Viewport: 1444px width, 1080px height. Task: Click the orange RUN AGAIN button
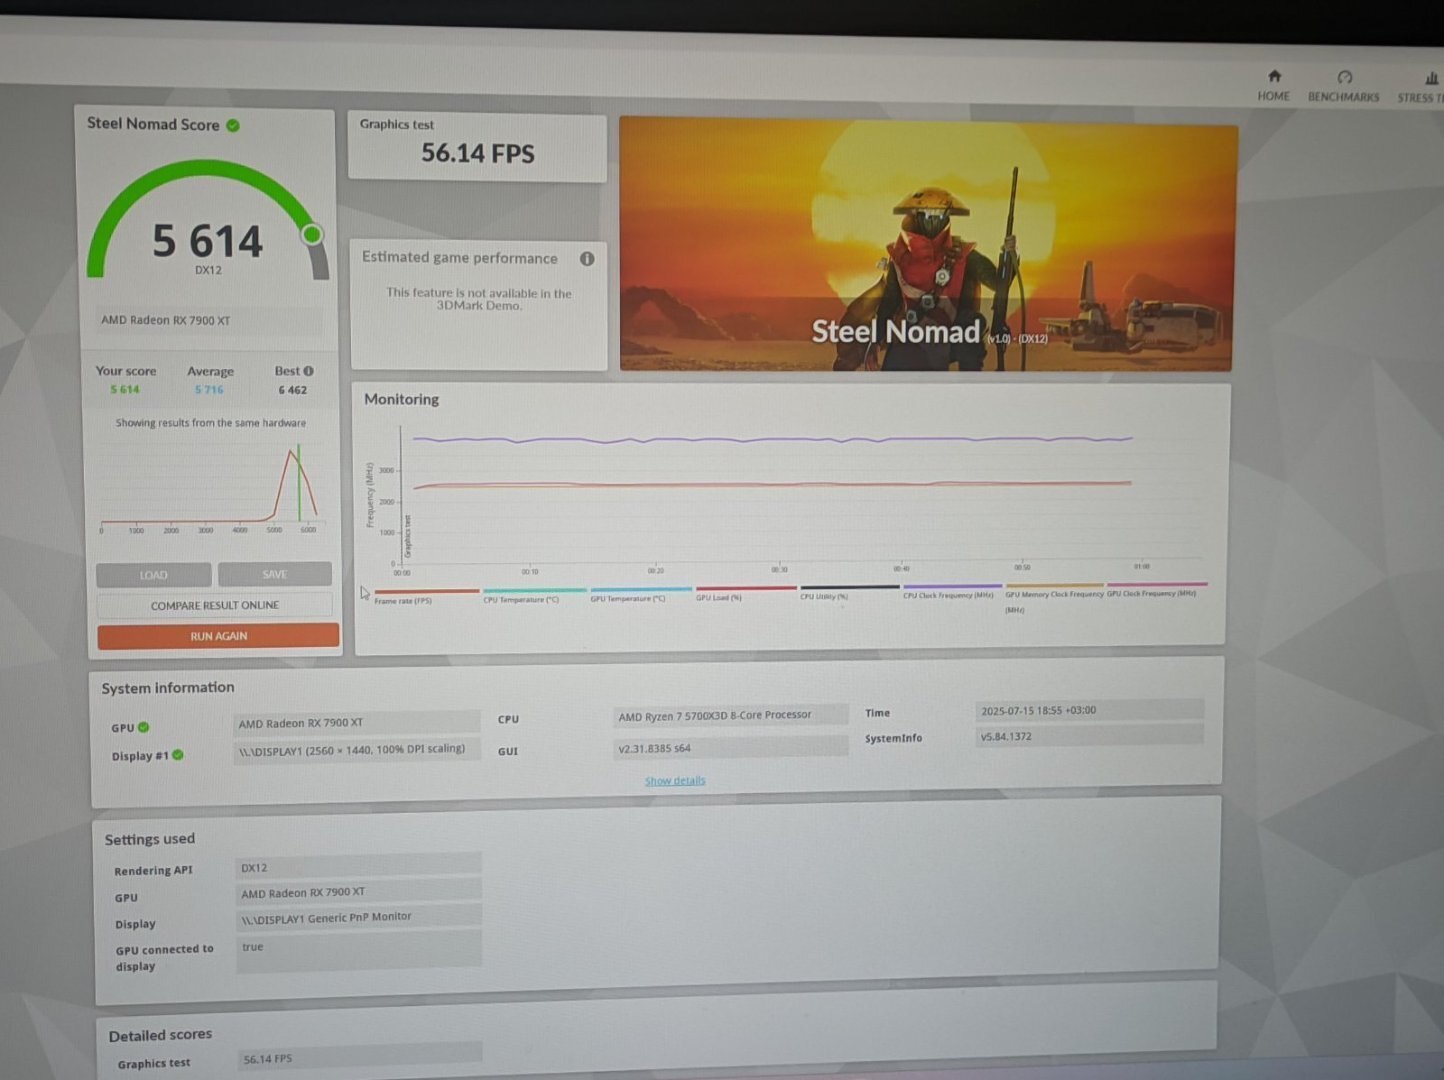218,636
